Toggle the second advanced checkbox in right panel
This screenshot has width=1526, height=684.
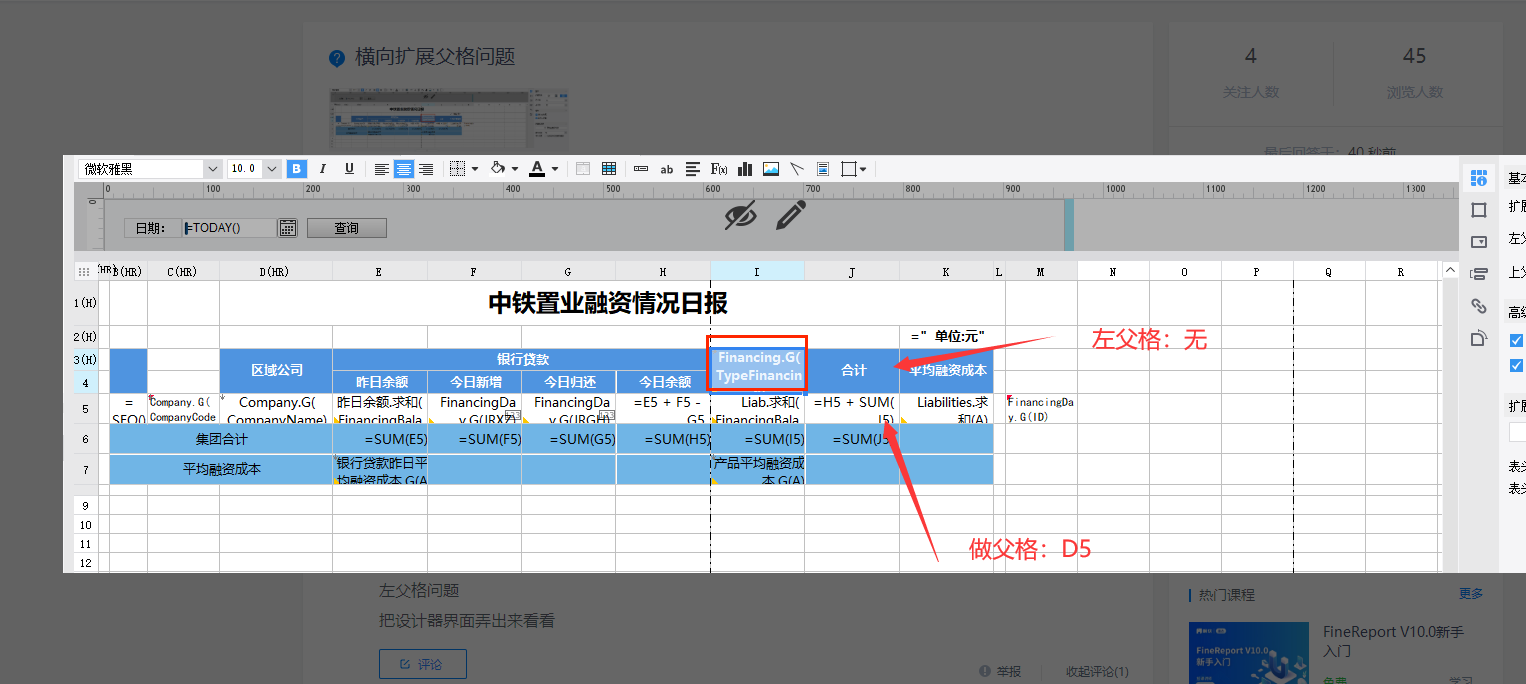pyautogui.click(x=1517, y=365)
